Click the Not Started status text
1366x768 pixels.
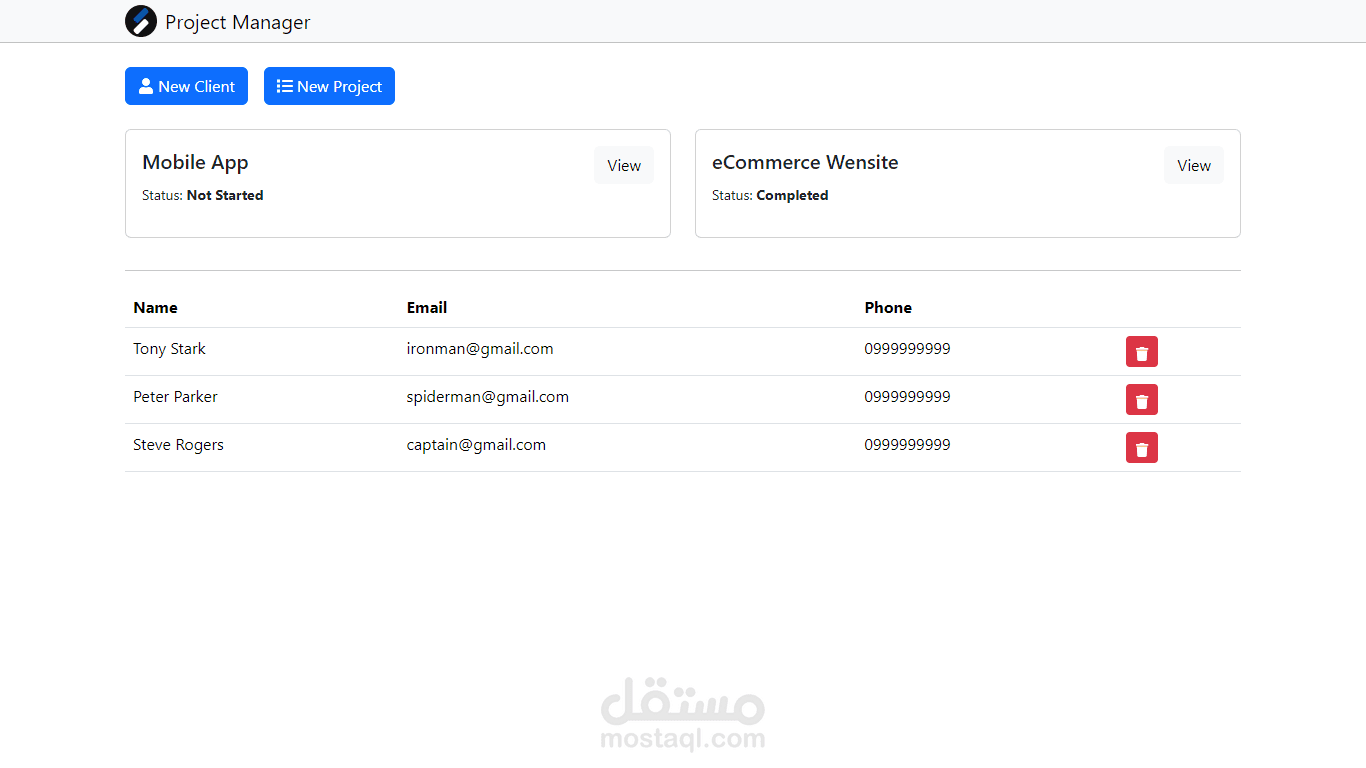(x=225, y=196)
